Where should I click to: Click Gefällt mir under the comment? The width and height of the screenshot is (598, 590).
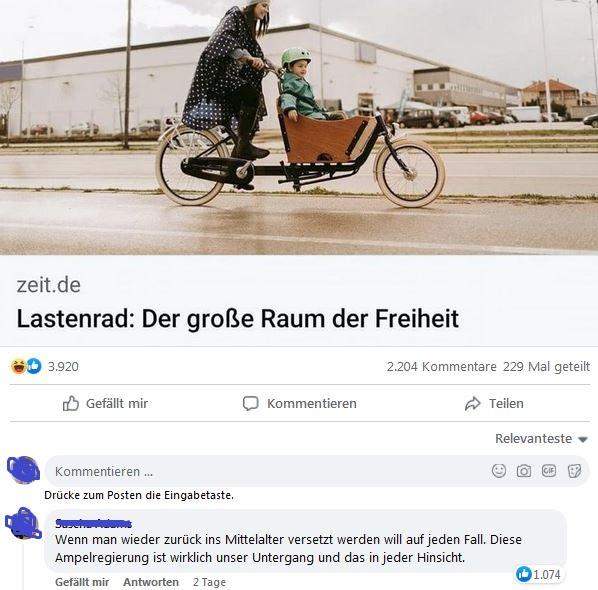click(82, 582)
